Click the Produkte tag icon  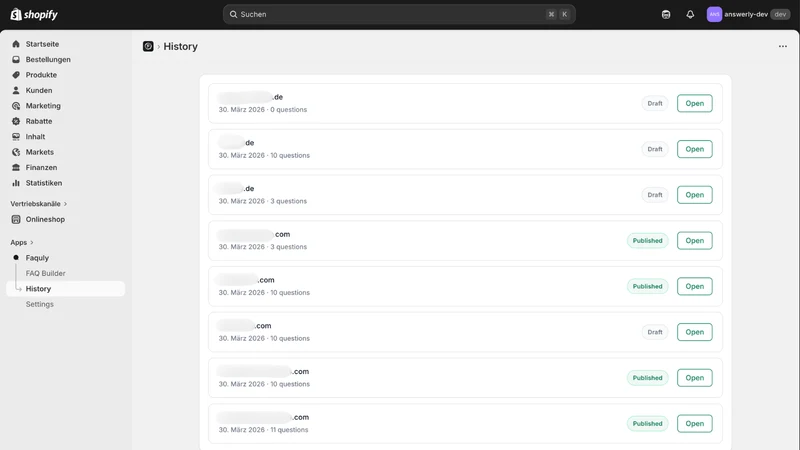coord(16,74)
